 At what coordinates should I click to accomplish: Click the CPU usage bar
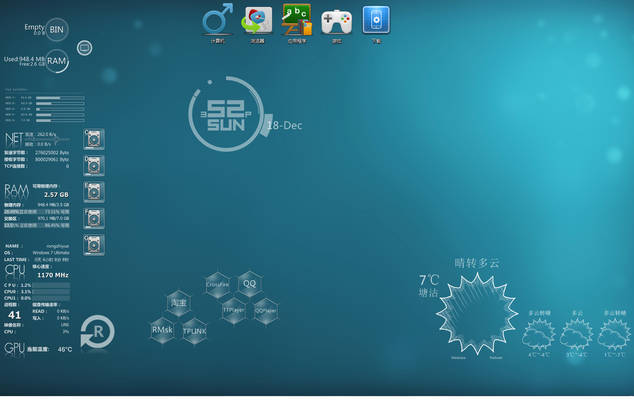pos(50,285)
